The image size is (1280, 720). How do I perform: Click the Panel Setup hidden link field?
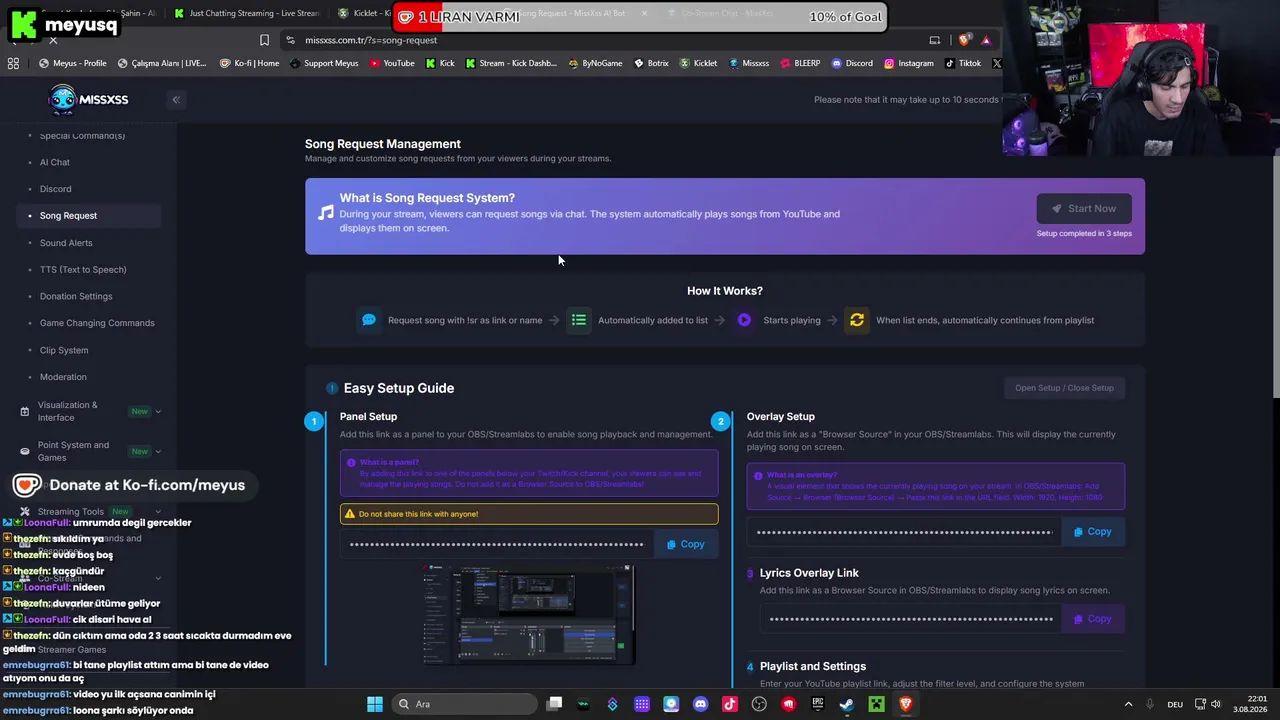(497, 544)
